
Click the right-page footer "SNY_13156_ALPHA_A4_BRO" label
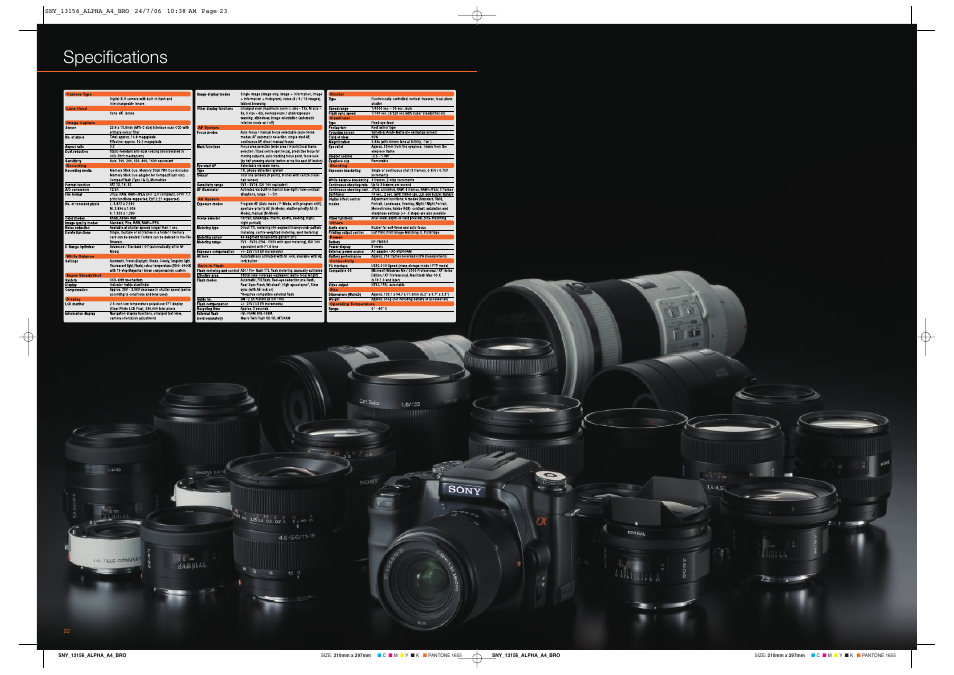click(x=526, y=656)
